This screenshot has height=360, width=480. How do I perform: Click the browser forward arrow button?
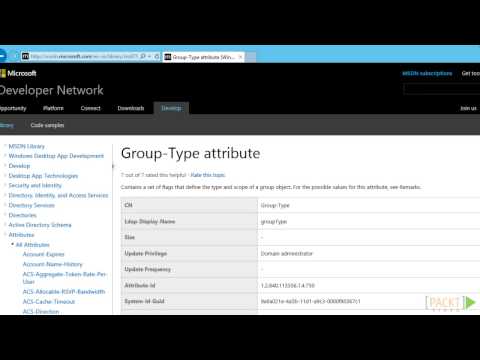click(x=14, y=56)
